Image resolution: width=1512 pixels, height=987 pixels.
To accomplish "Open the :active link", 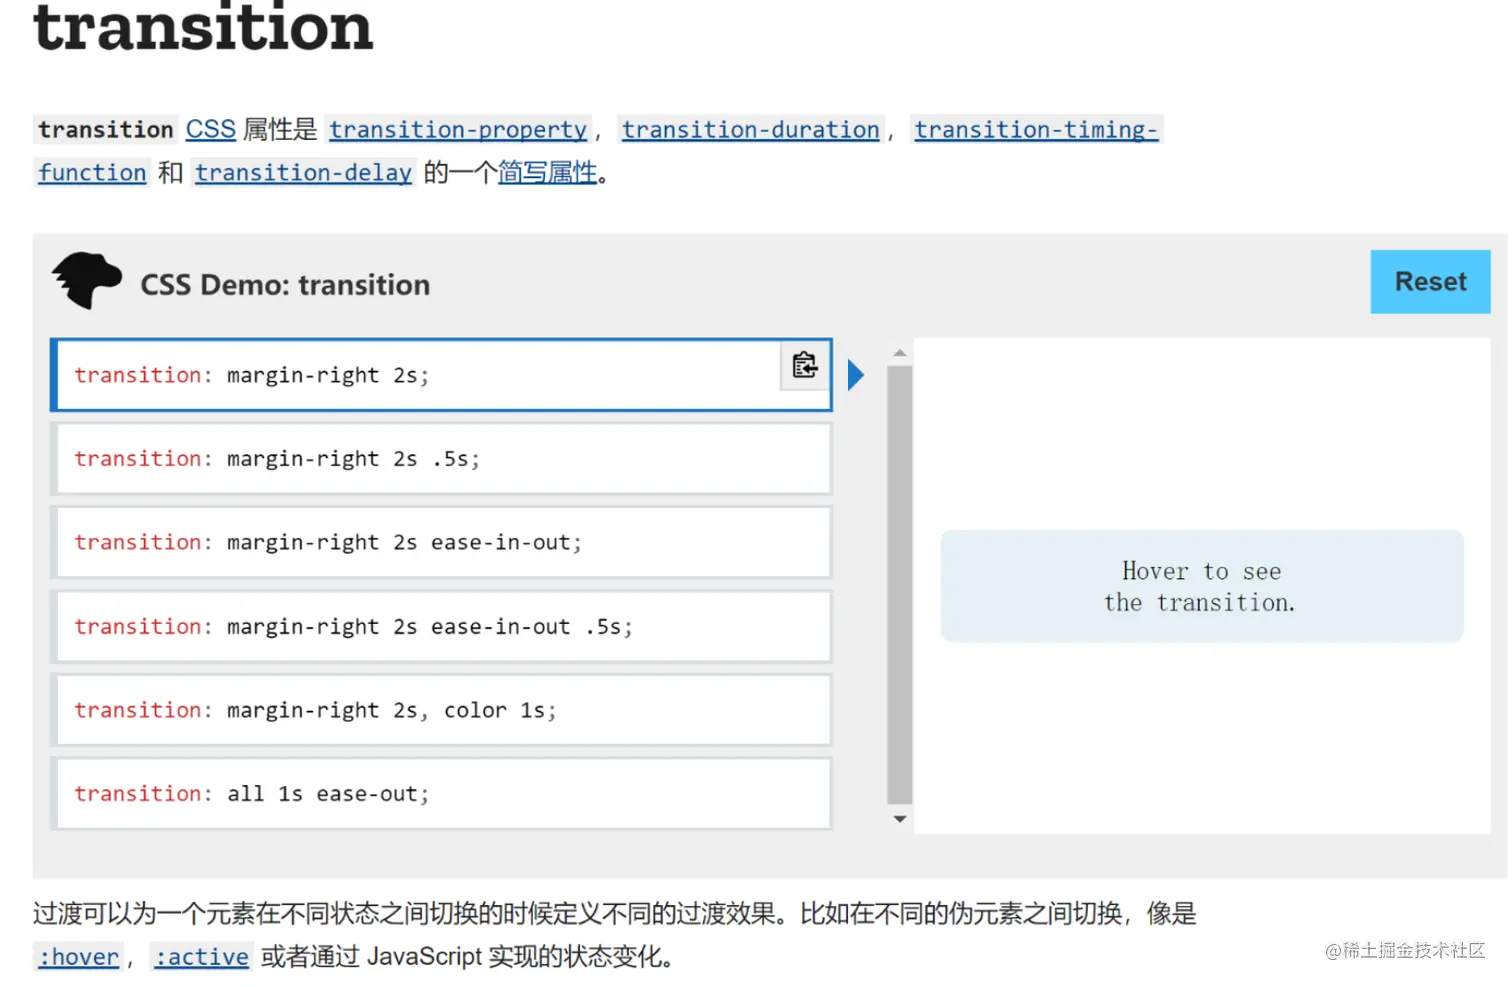I will [x=201, y=957].
